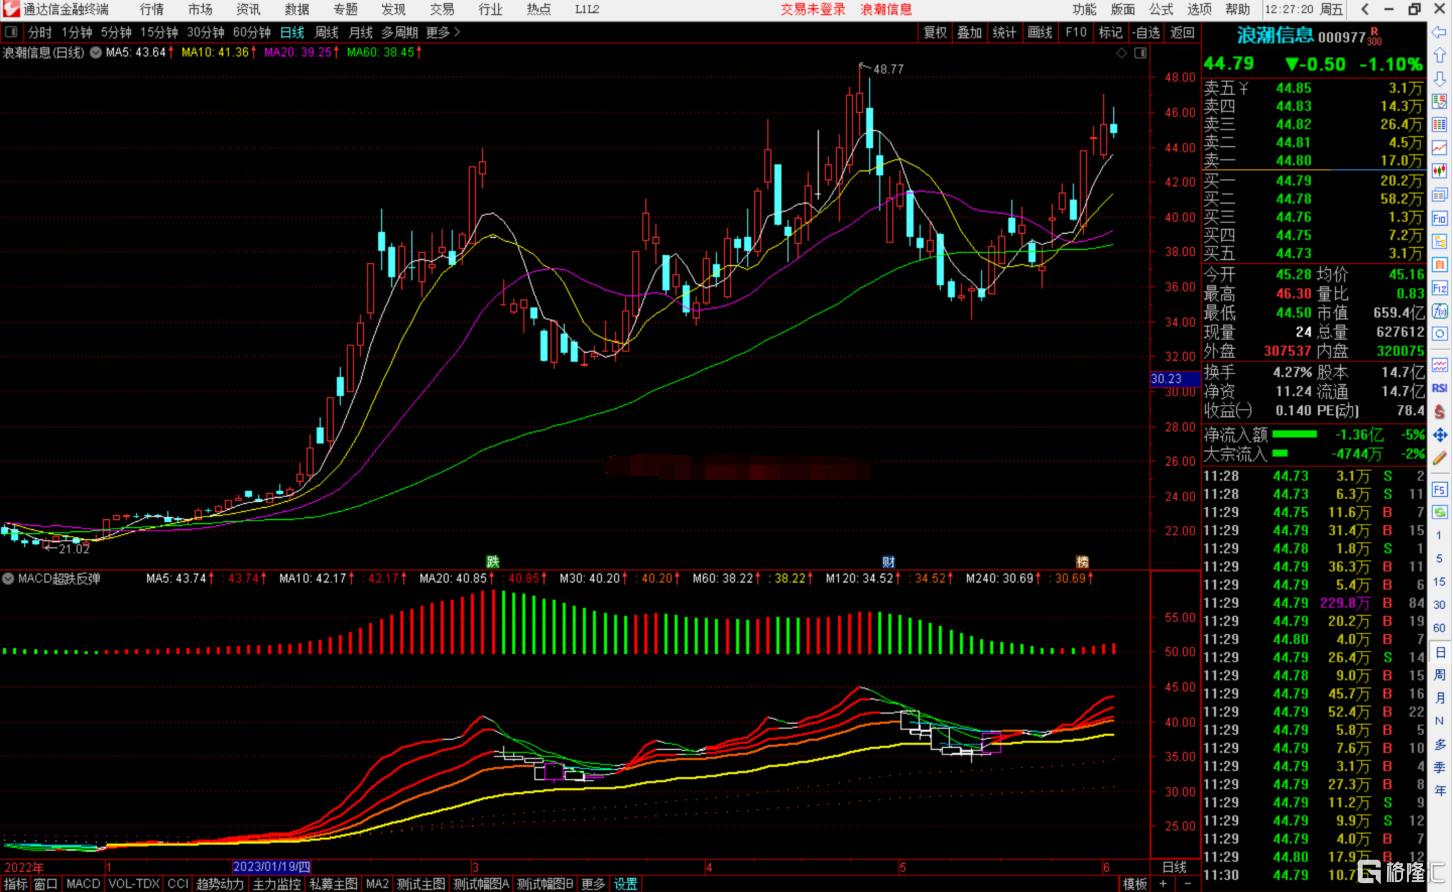Image resolution: width=1453 pixels, height=892 pixels.
Task: Click the RSI indicator icon in sidebar
Action: 1440,388
